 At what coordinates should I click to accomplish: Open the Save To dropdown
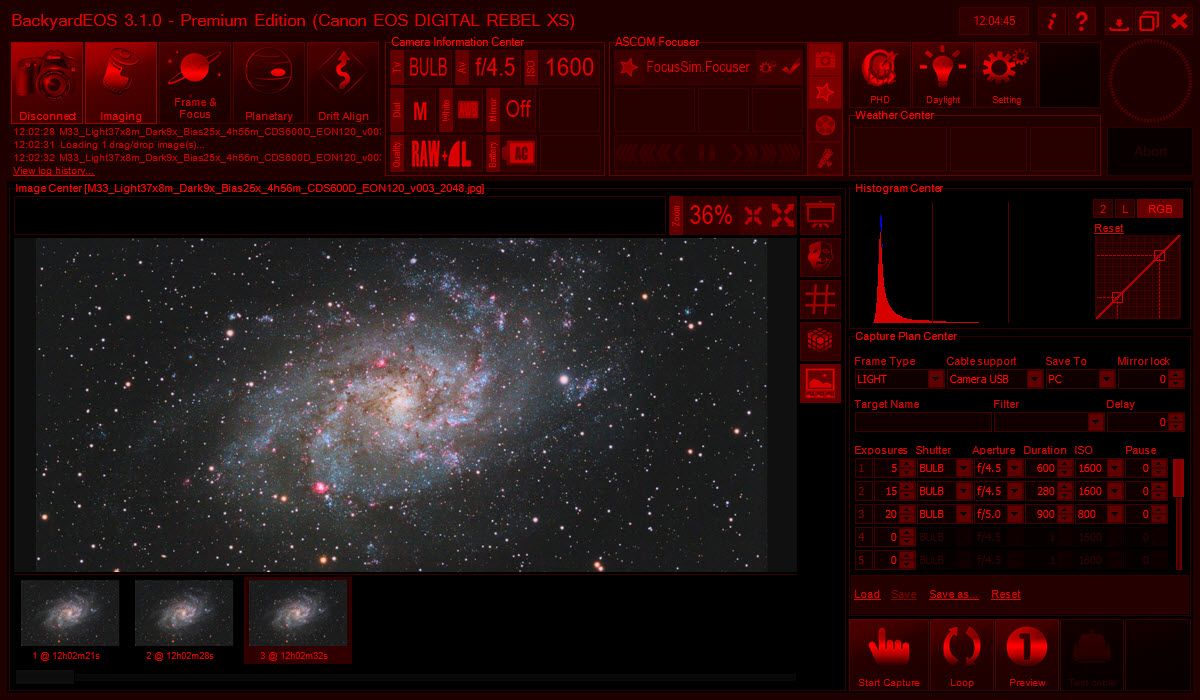point(1106,379)
